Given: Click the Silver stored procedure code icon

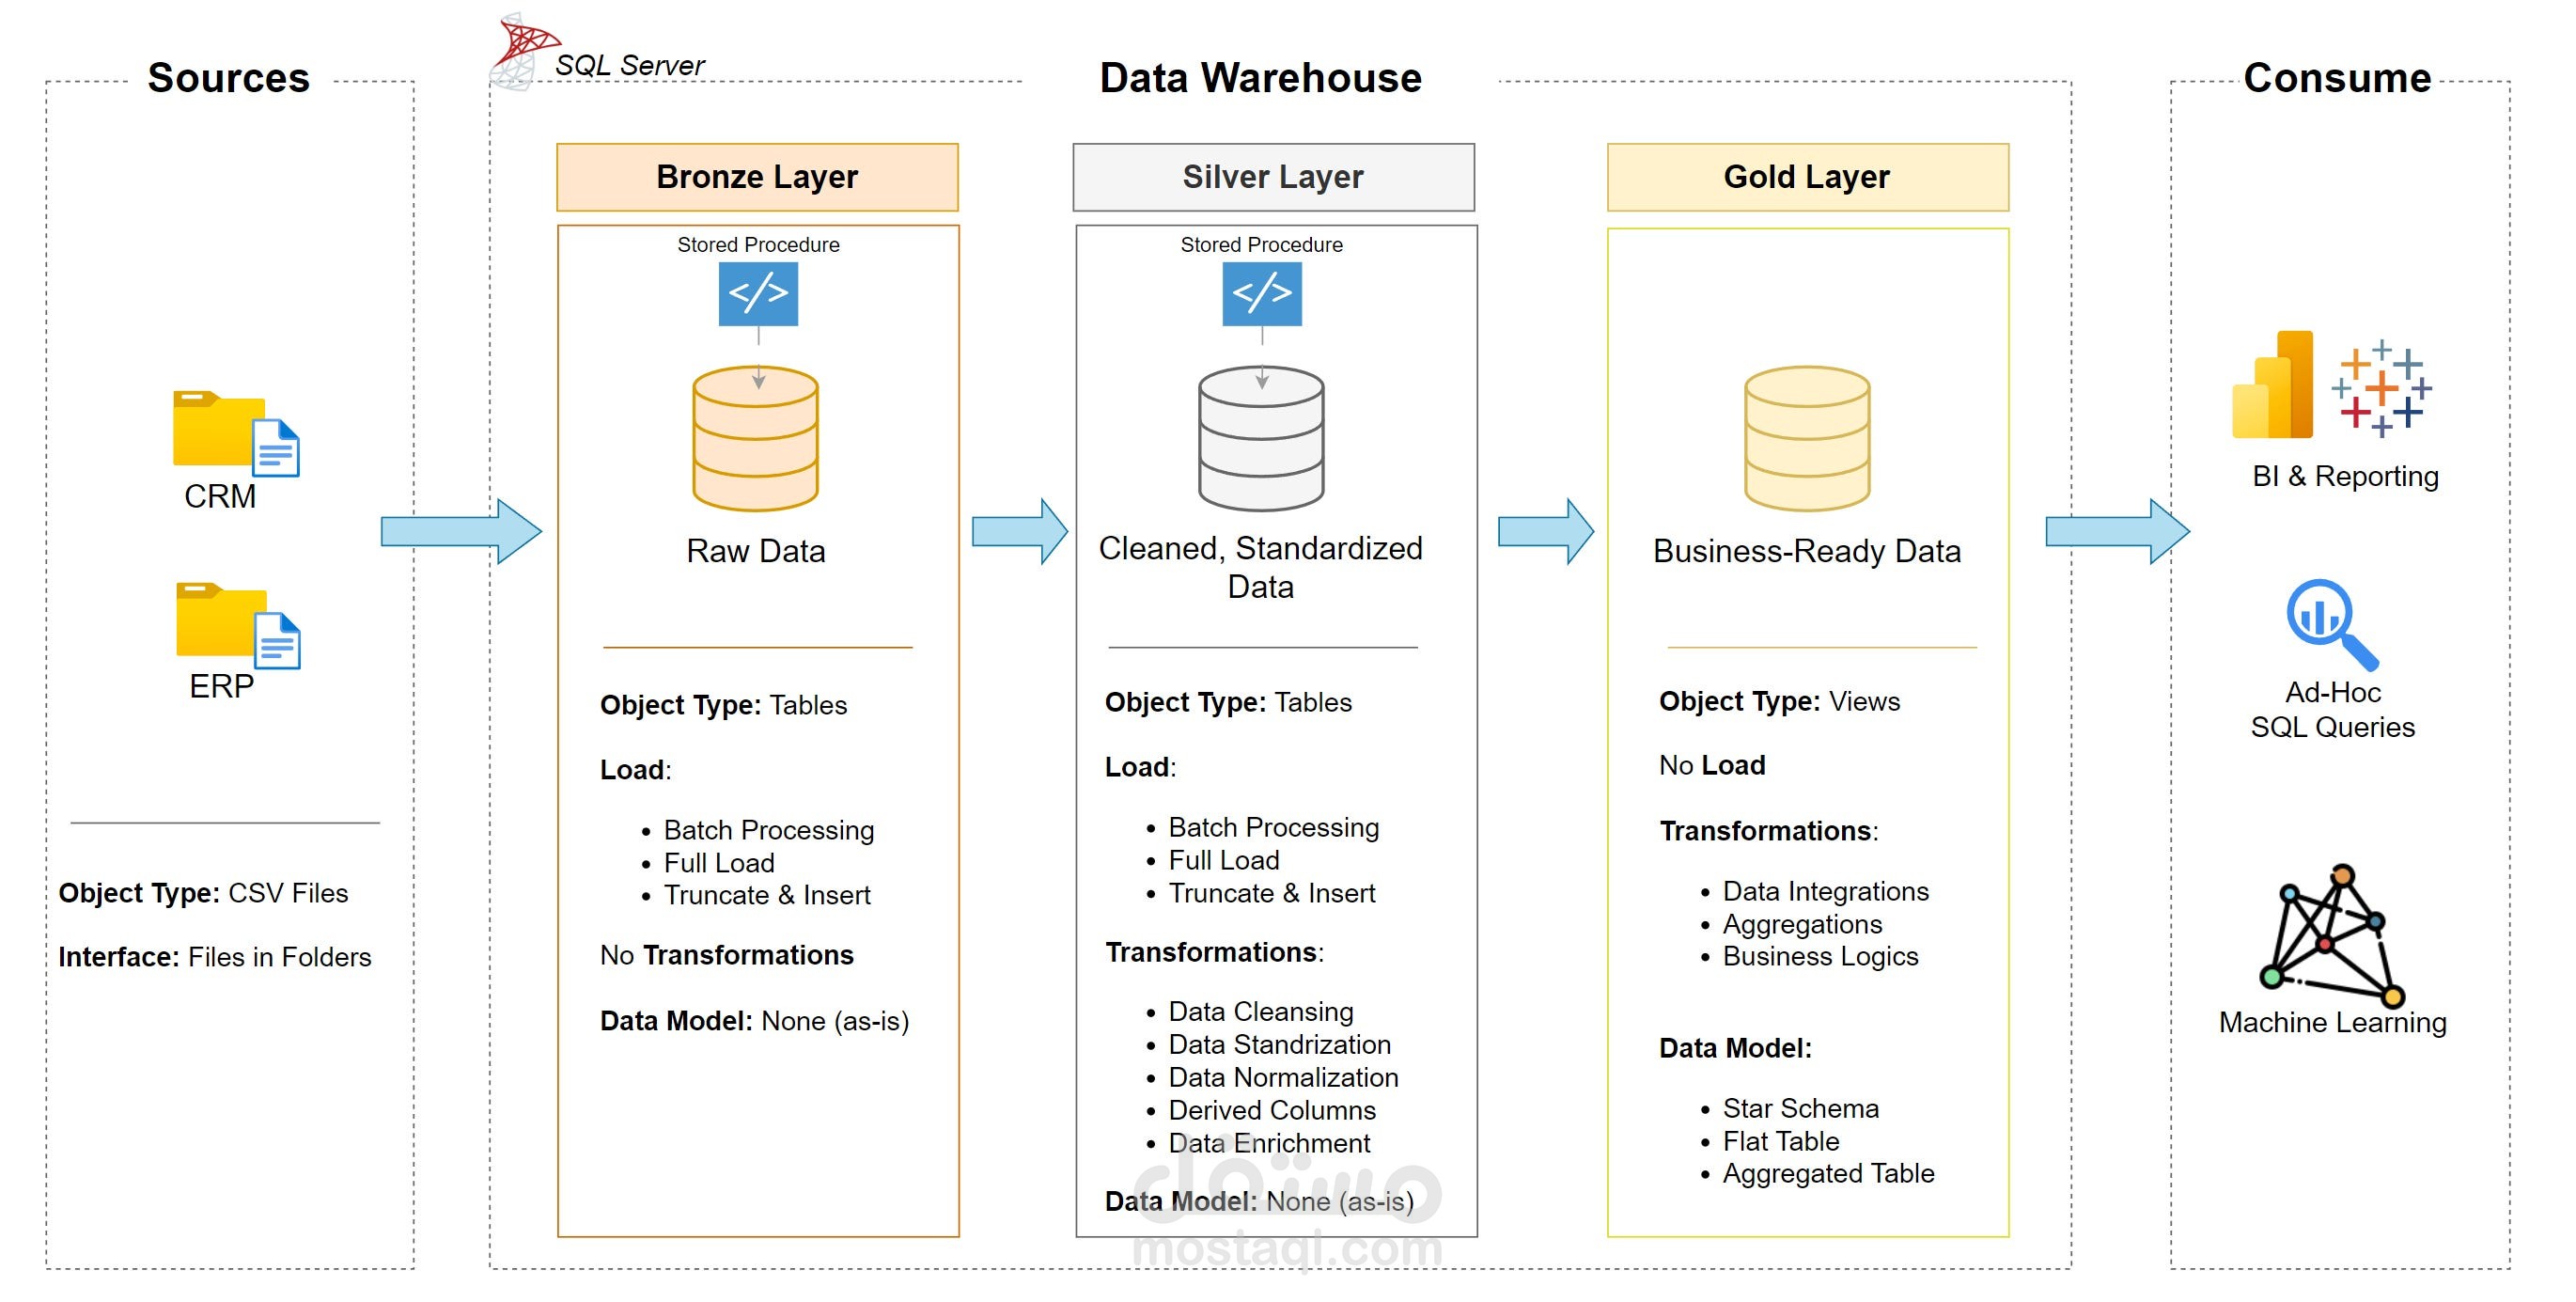Looking at the screenshot, I should coord(1262,294).
